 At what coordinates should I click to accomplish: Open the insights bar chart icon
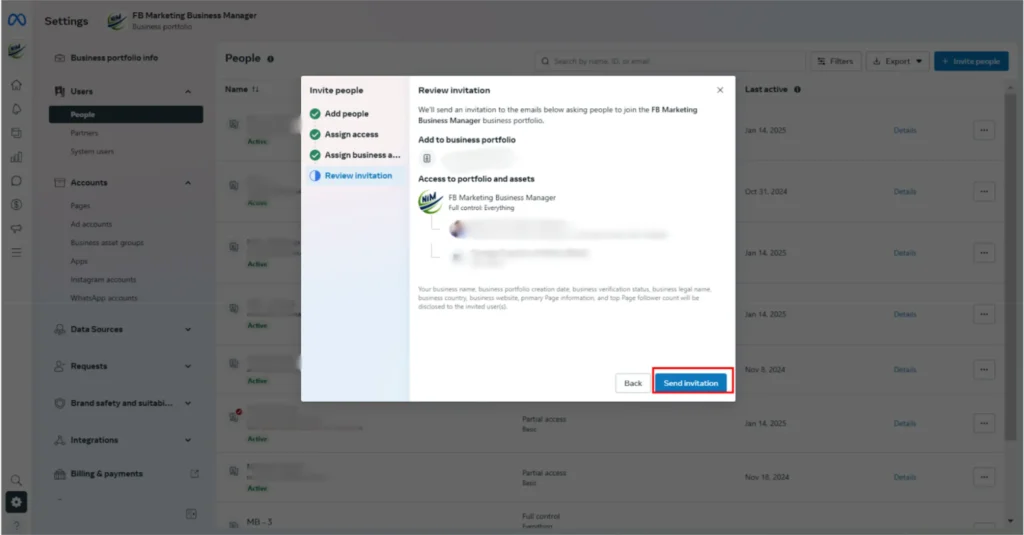click(x=16, y=157)
